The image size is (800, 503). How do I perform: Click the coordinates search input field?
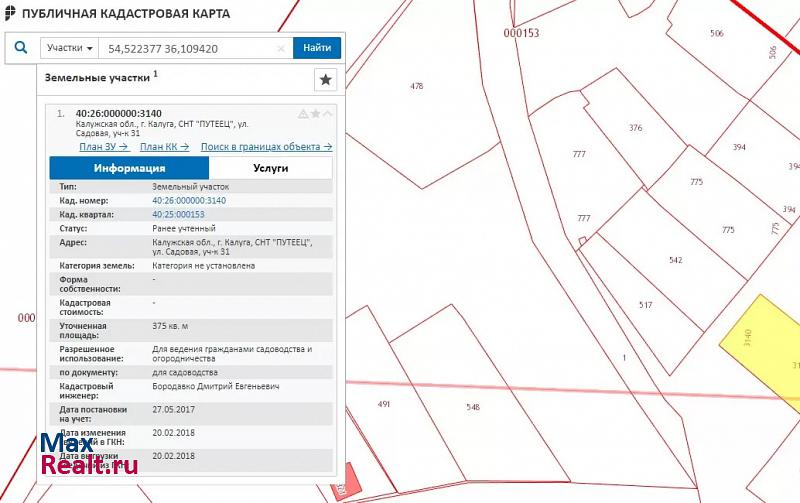click(190, 48)
